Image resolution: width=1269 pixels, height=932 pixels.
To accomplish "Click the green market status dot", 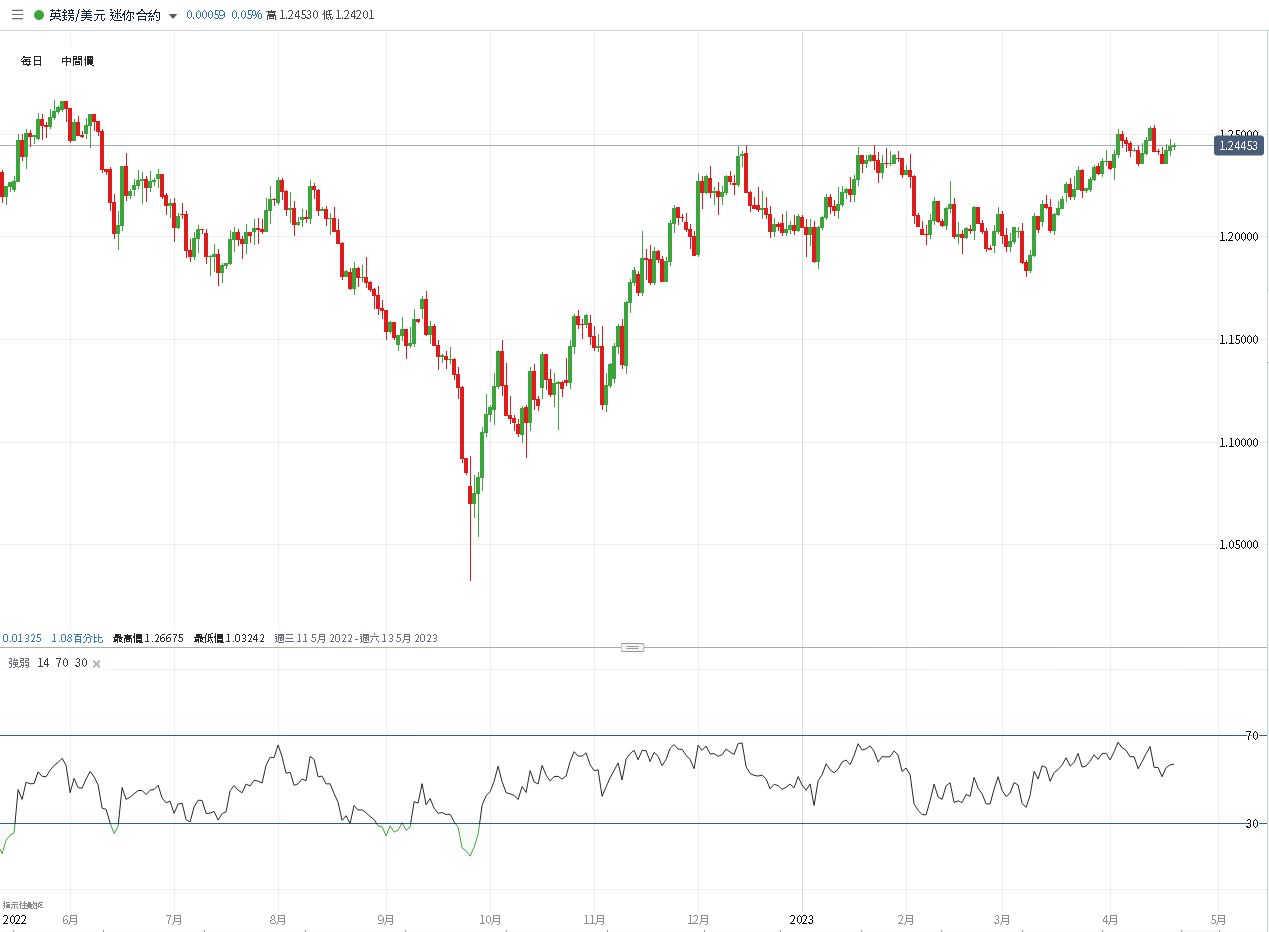I will [x=39, y=15].
